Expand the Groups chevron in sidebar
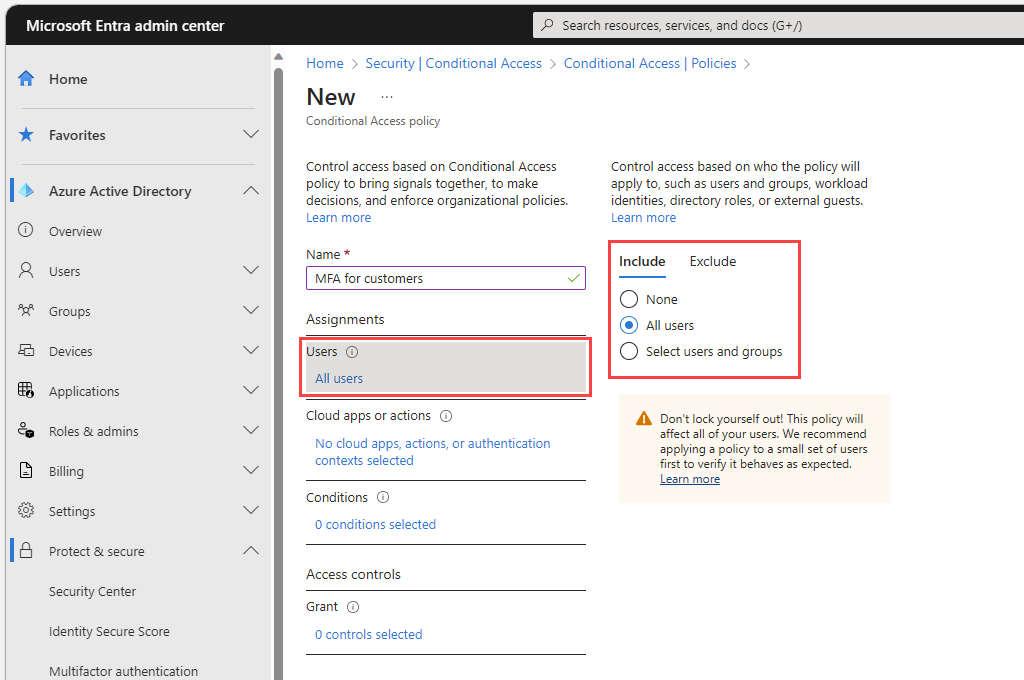1024x680 pixels. (251, 310)
